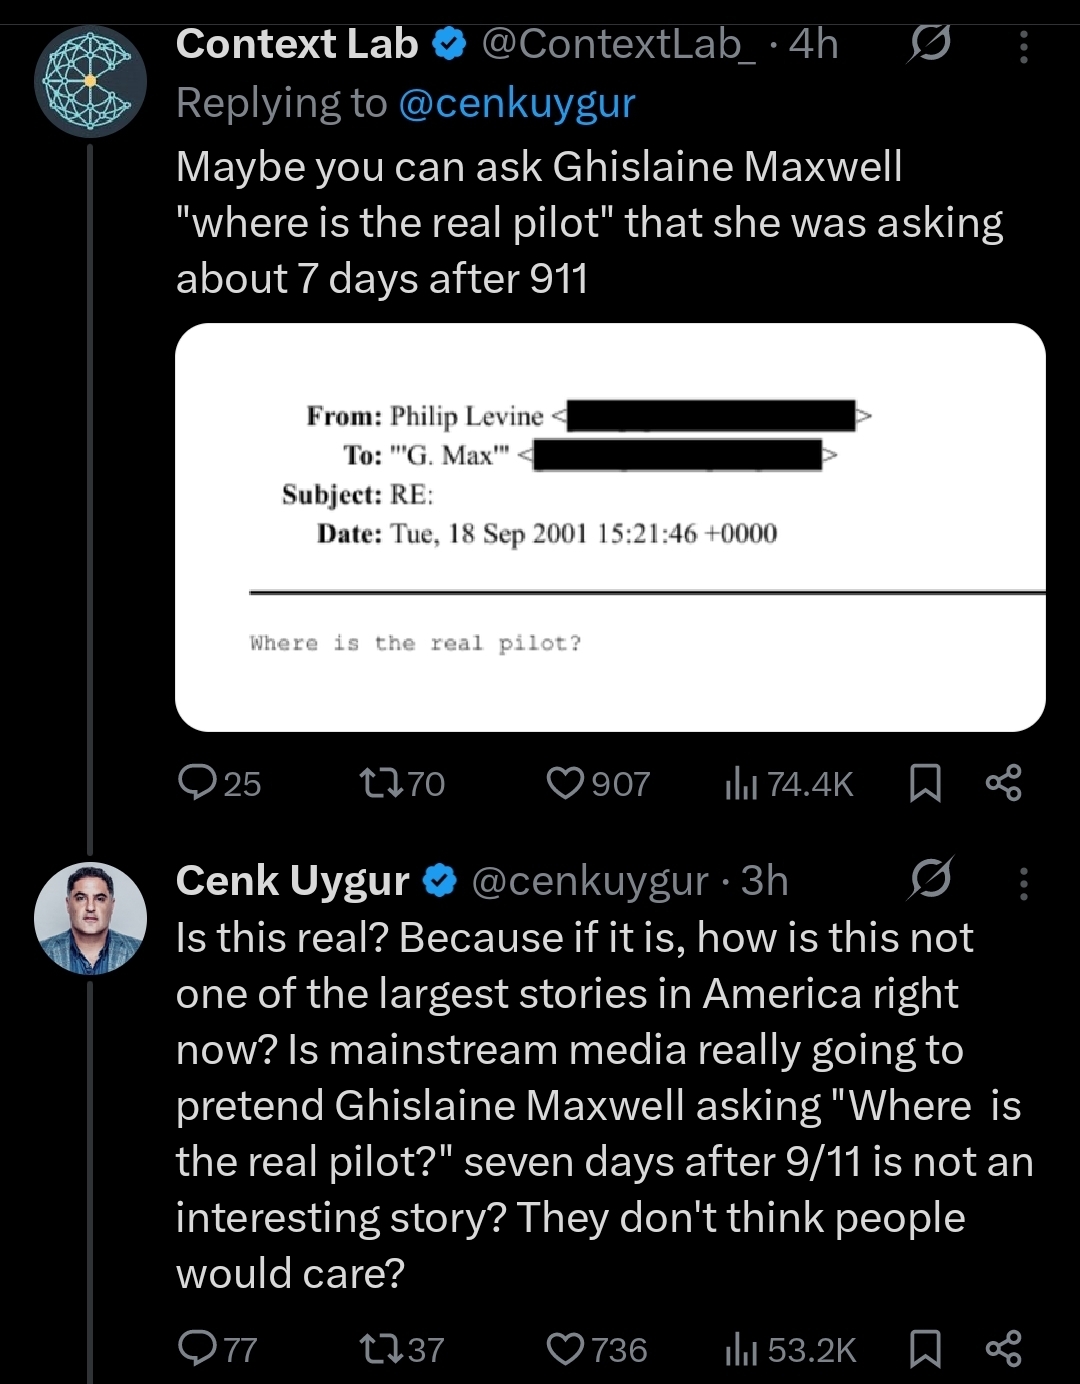Screen dimensions: 1080x1384
Task: Repost the Context Lab post
Action: pos(379,783)
